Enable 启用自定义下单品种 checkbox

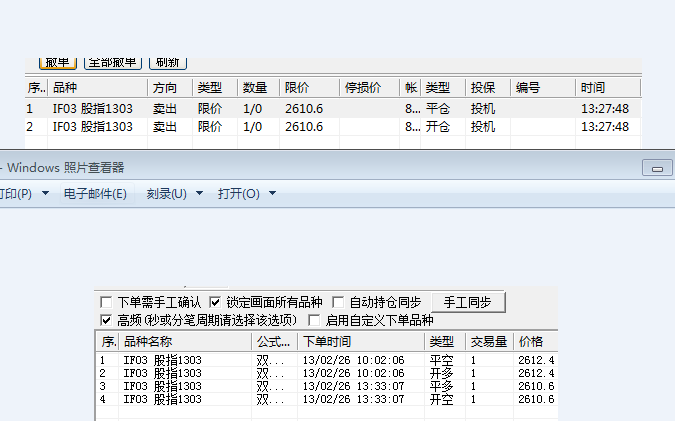coord(314,320)
